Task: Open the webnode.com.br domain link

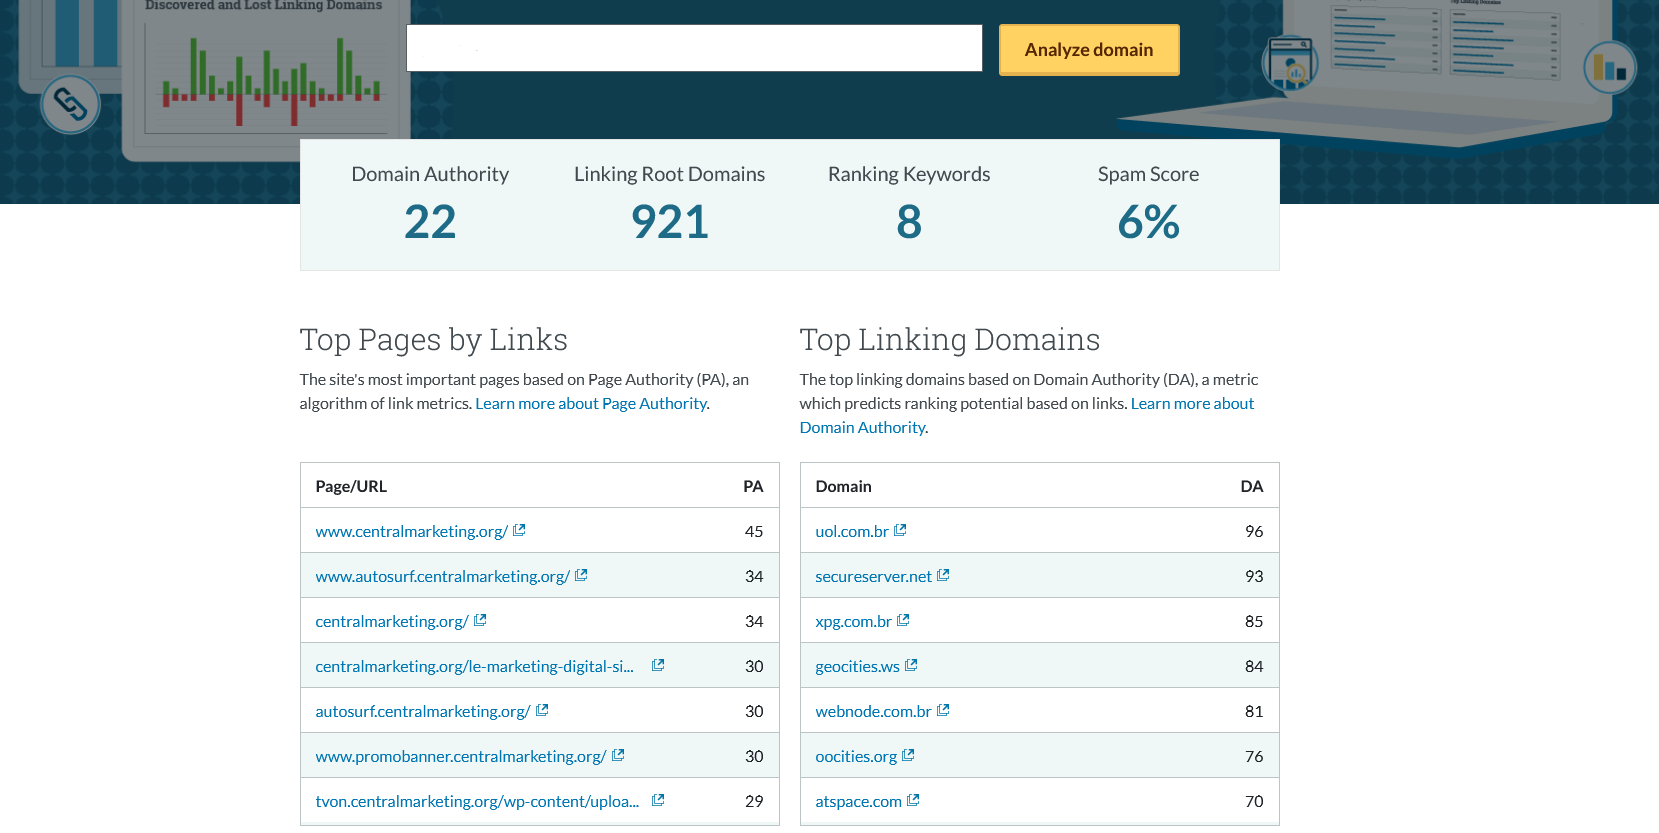Action: coord(873,711)
